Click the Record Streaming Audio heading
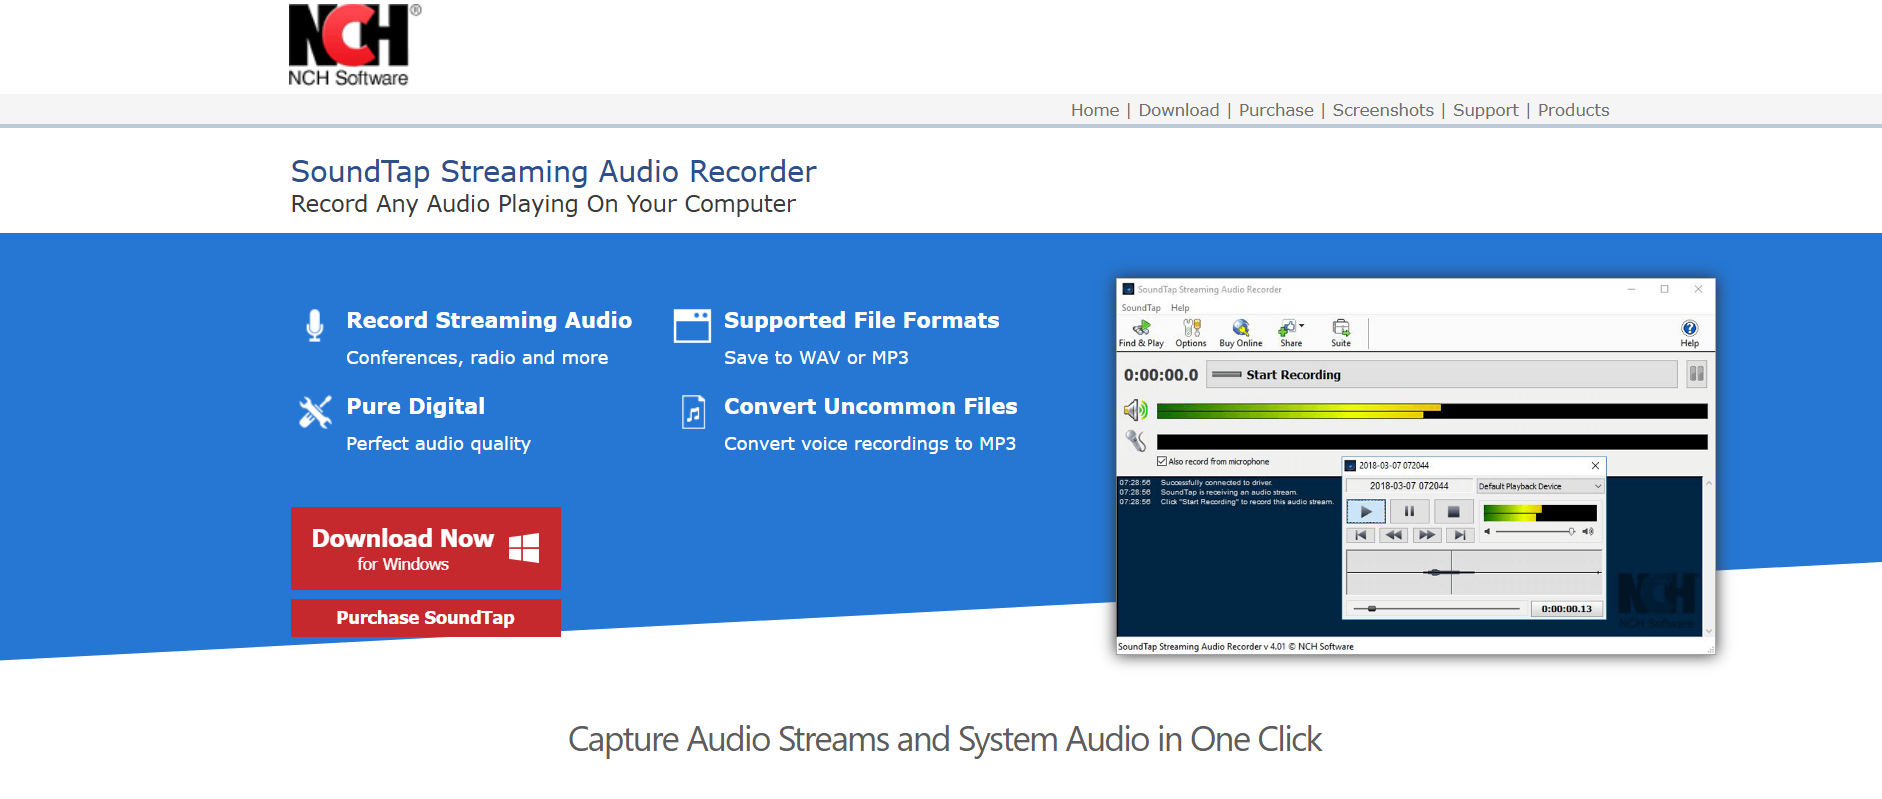Viewport: 1882px width, 799px height. coord(489,320)
